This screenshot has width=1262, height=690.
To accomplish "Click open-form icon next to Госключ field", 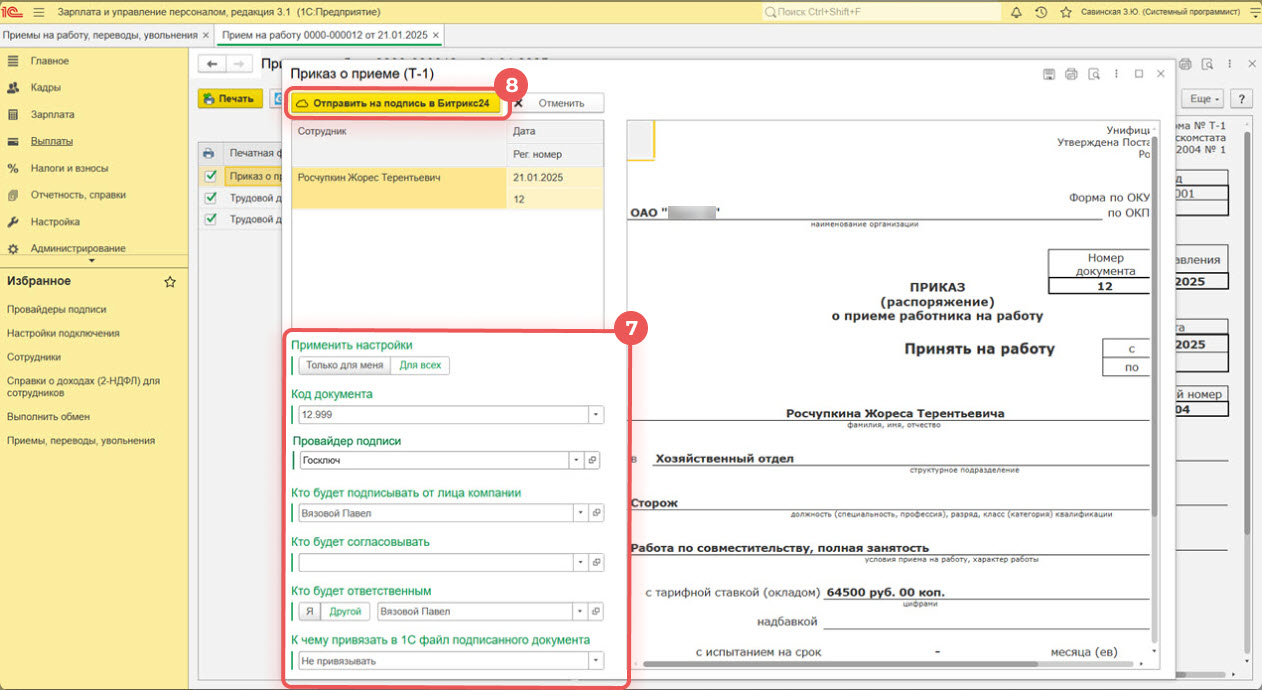I will coord(593,460).
